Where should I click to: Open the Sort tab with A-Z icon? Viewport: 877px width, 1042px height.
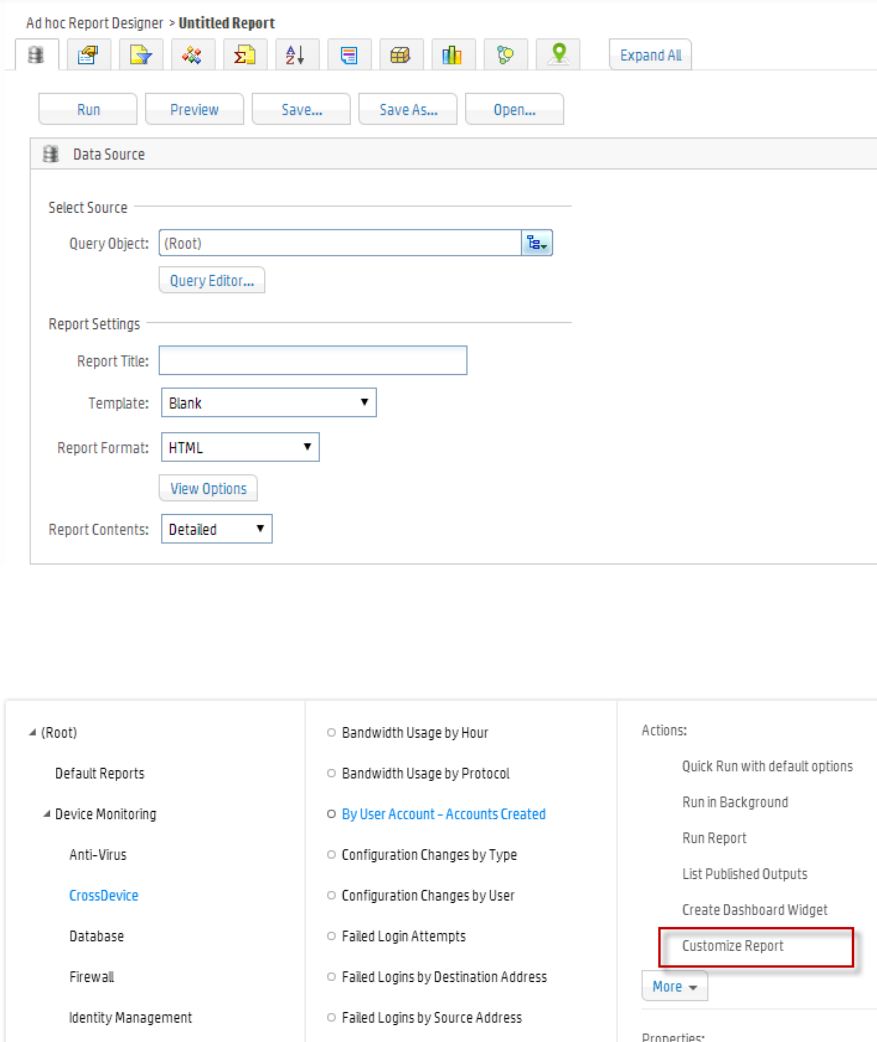pos(296,55)
